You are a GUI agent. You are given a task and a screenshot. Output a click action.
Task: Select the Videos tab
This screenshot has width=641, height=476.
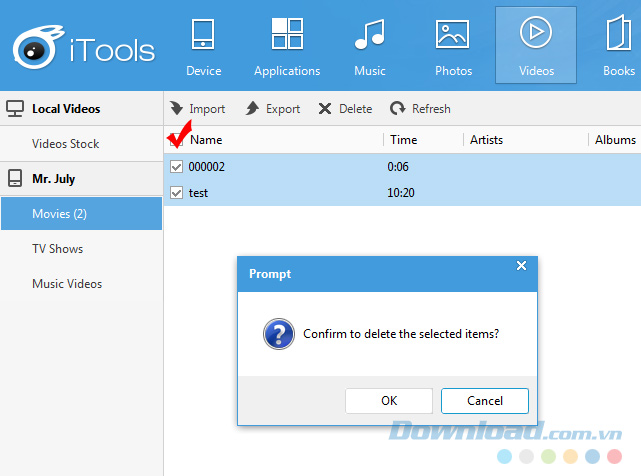pyautogui.click(x=535, y=45)
